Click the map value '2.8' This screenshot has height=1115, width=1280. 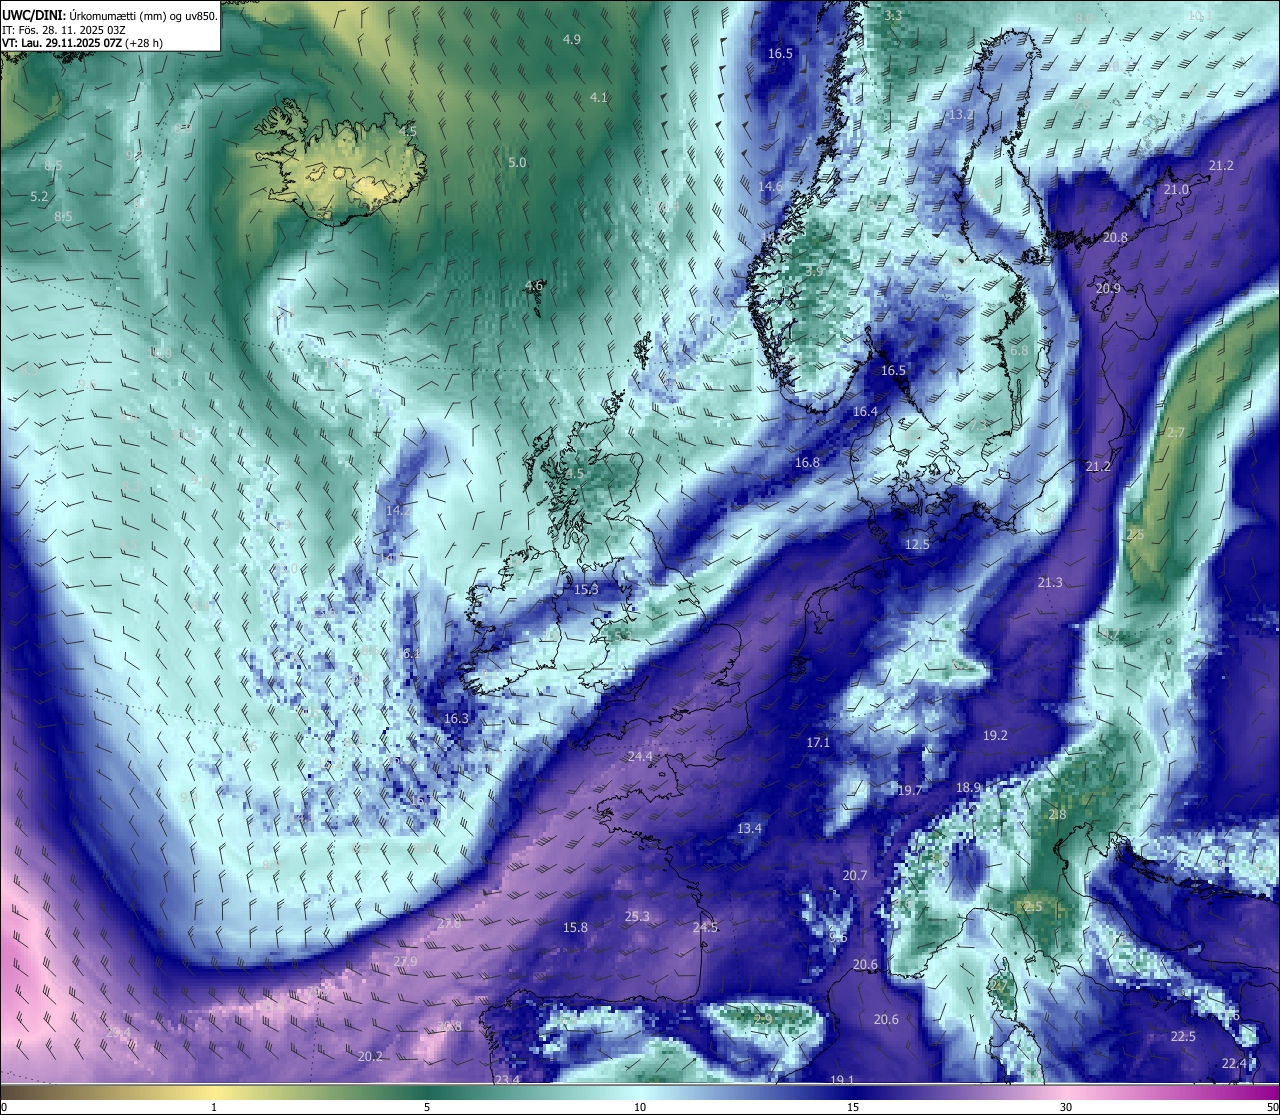(1057, 815)
